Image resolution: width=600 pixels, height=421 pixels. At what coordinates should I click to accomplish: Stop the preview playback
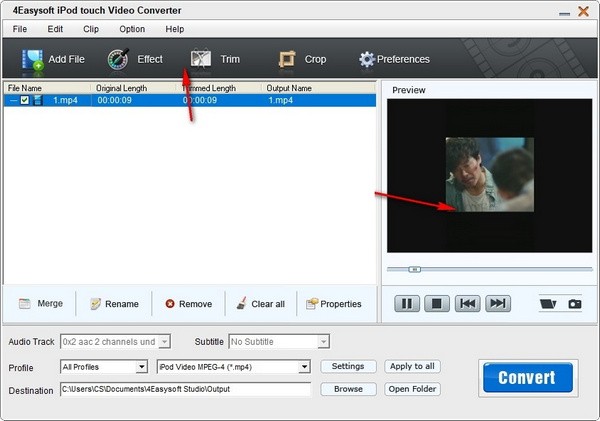(x=435, y=303)
